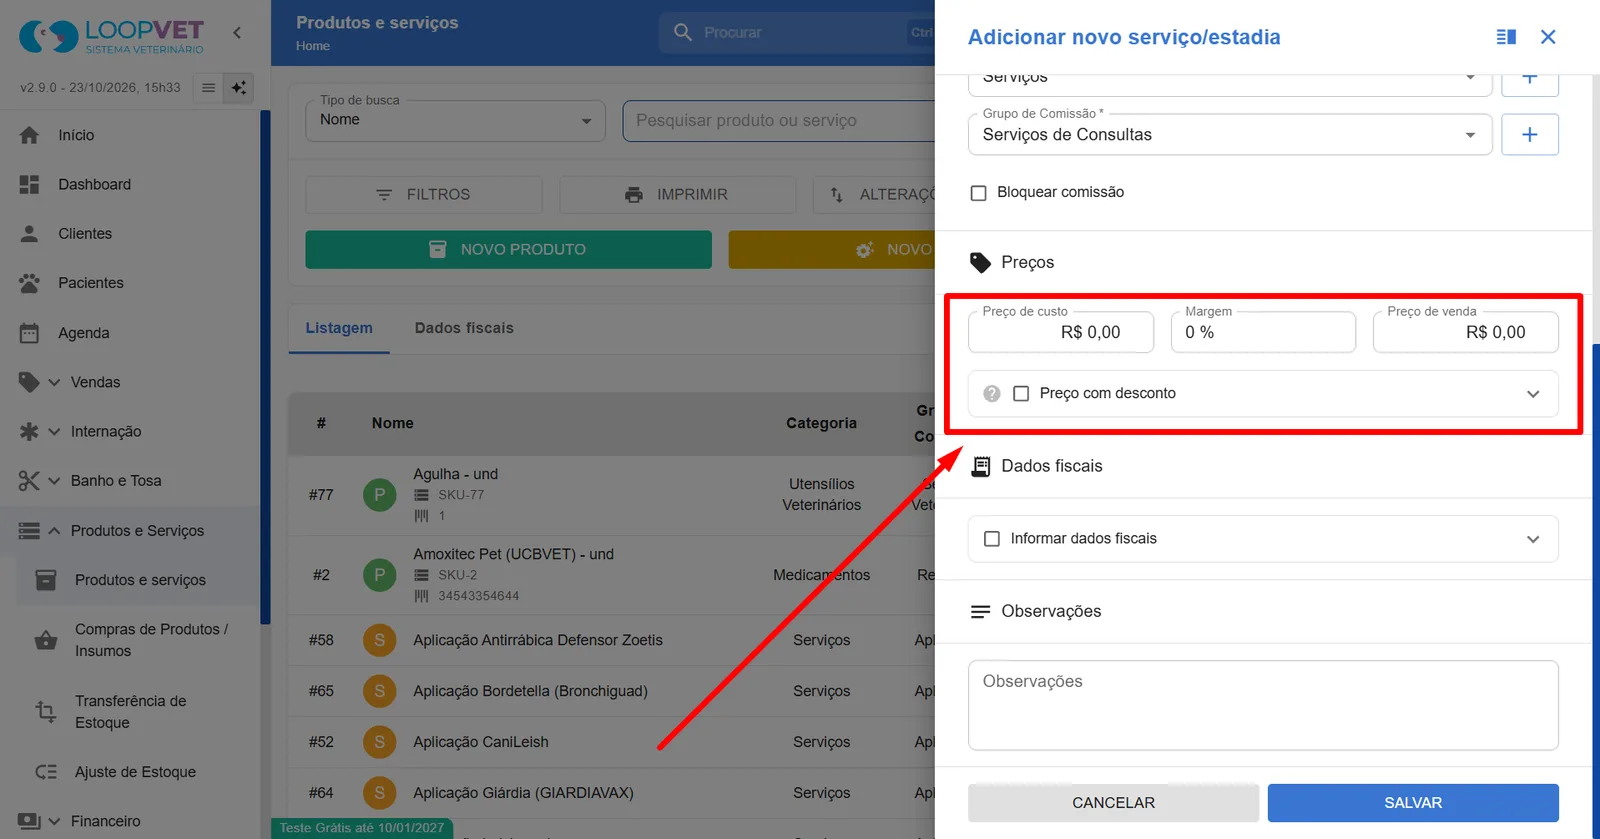Switch to the Listagem tab

click(x=339, y=328)
